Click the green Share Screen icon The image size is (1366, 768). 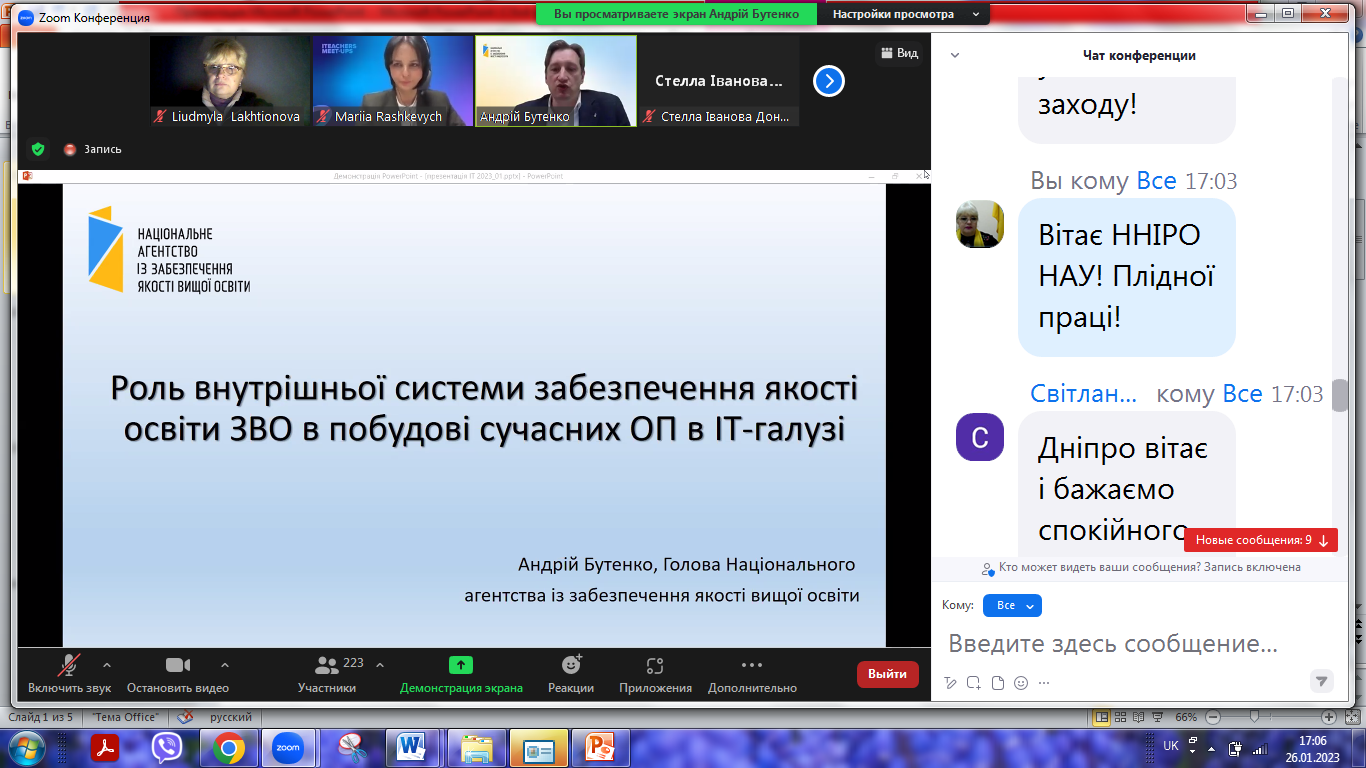click(x=461, y=666)
